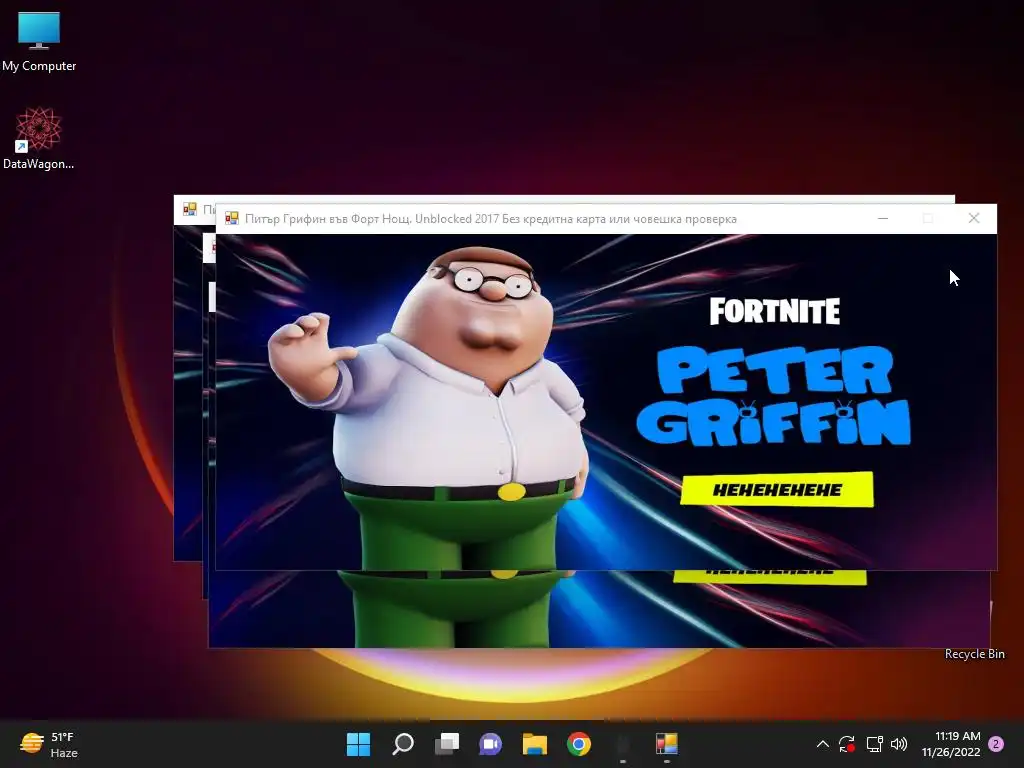Screen dimensions: 1024x768
Task: Click the Recycle Bin label on desktop
Action: pos(974,654)
